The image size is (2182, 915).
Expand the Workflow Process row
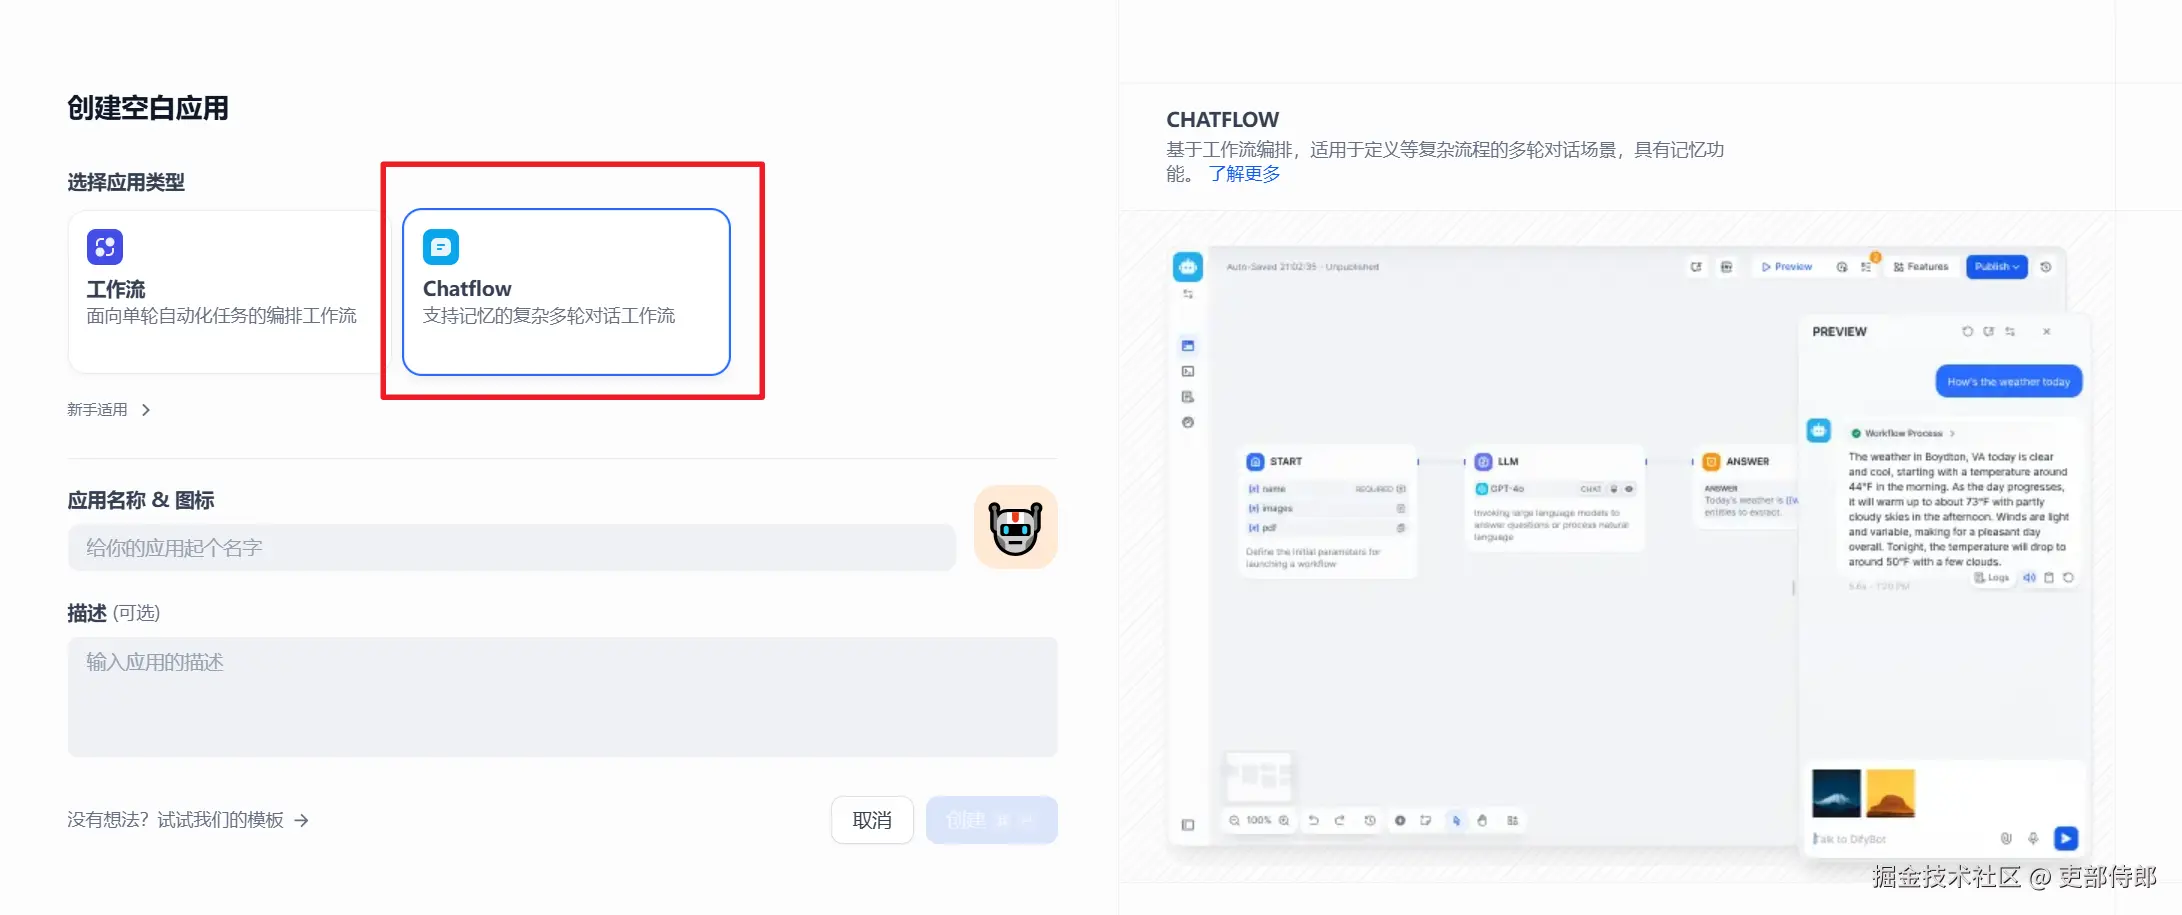click(x=1903, y=434)
